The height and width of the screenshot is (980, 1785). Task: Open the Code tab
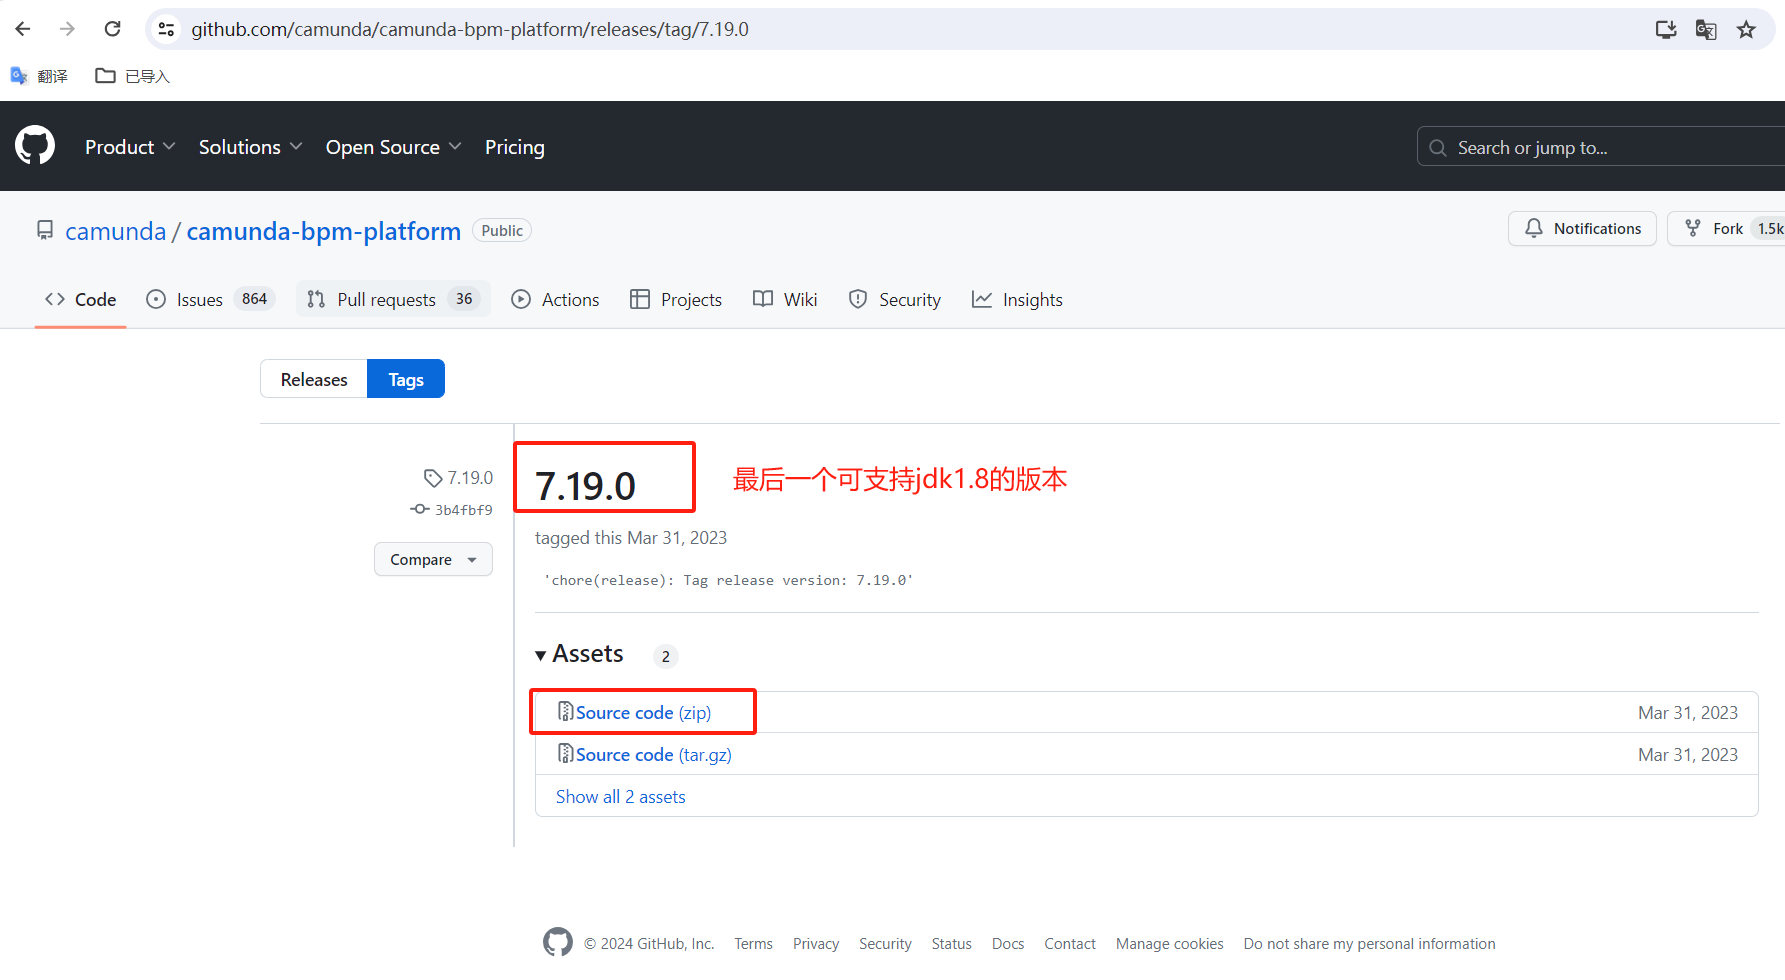81,299
